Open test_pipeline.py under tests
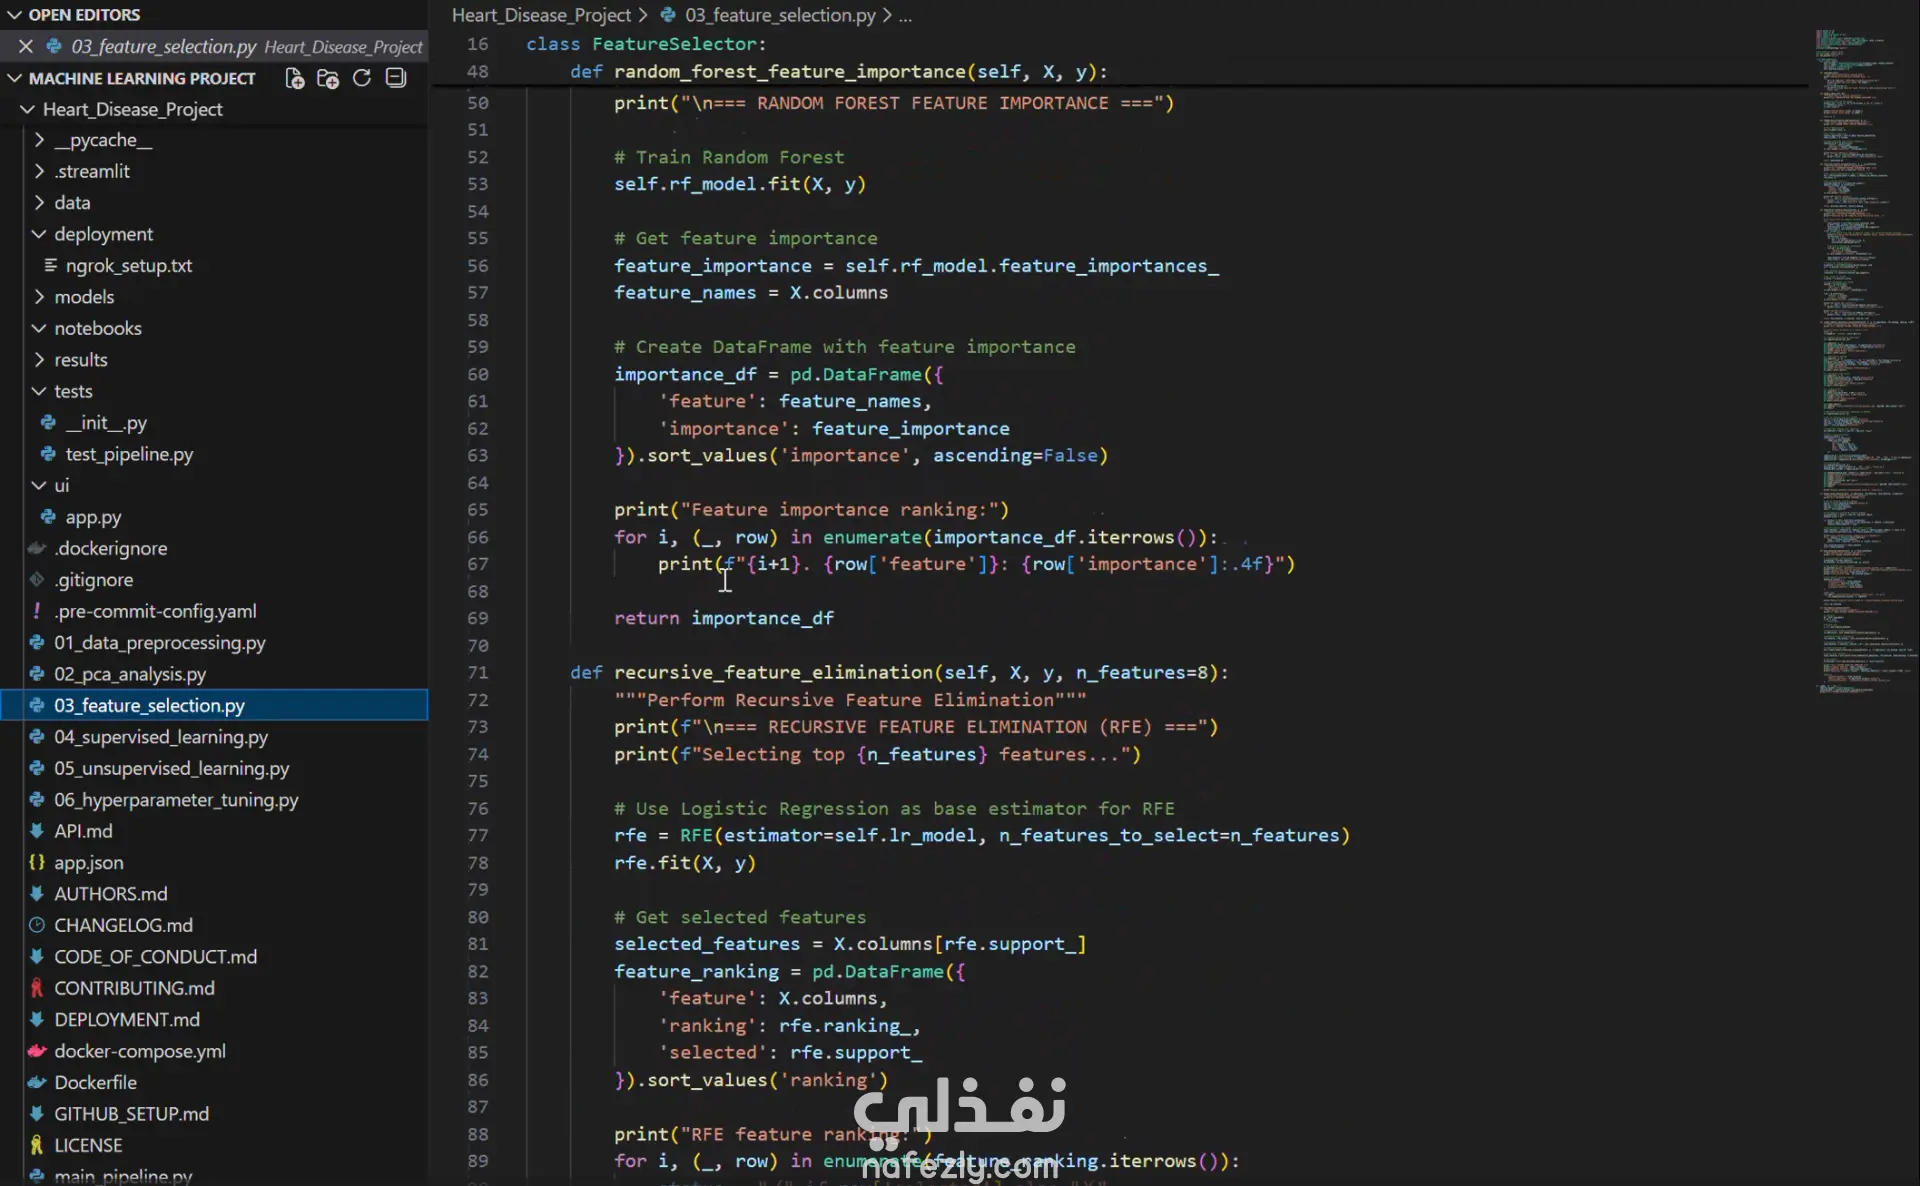 pos(129,454)
